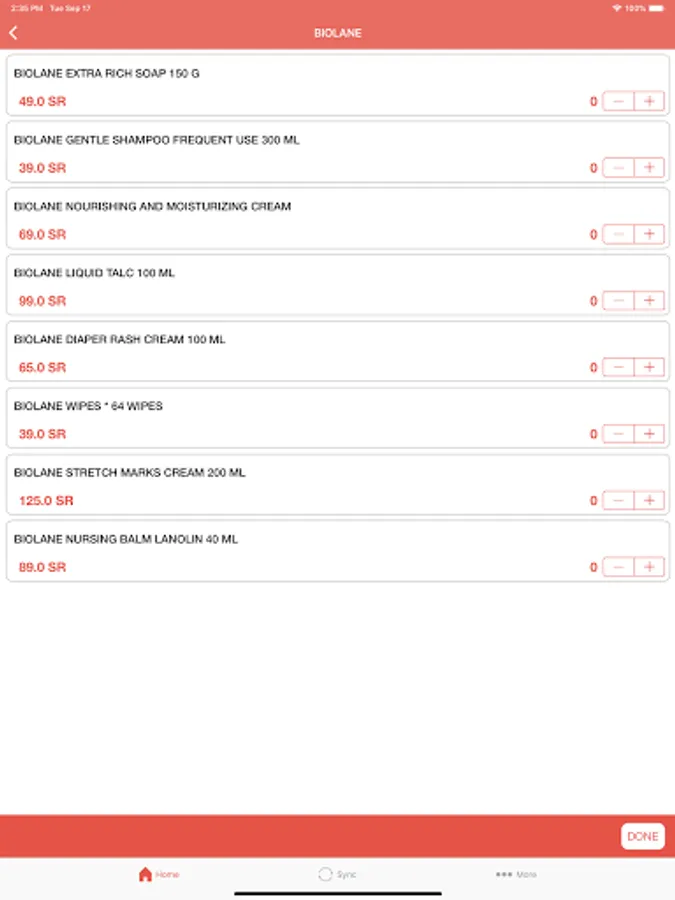Select the Biolane Wipes product row
The image size is (675, 900).
[338, 418]
